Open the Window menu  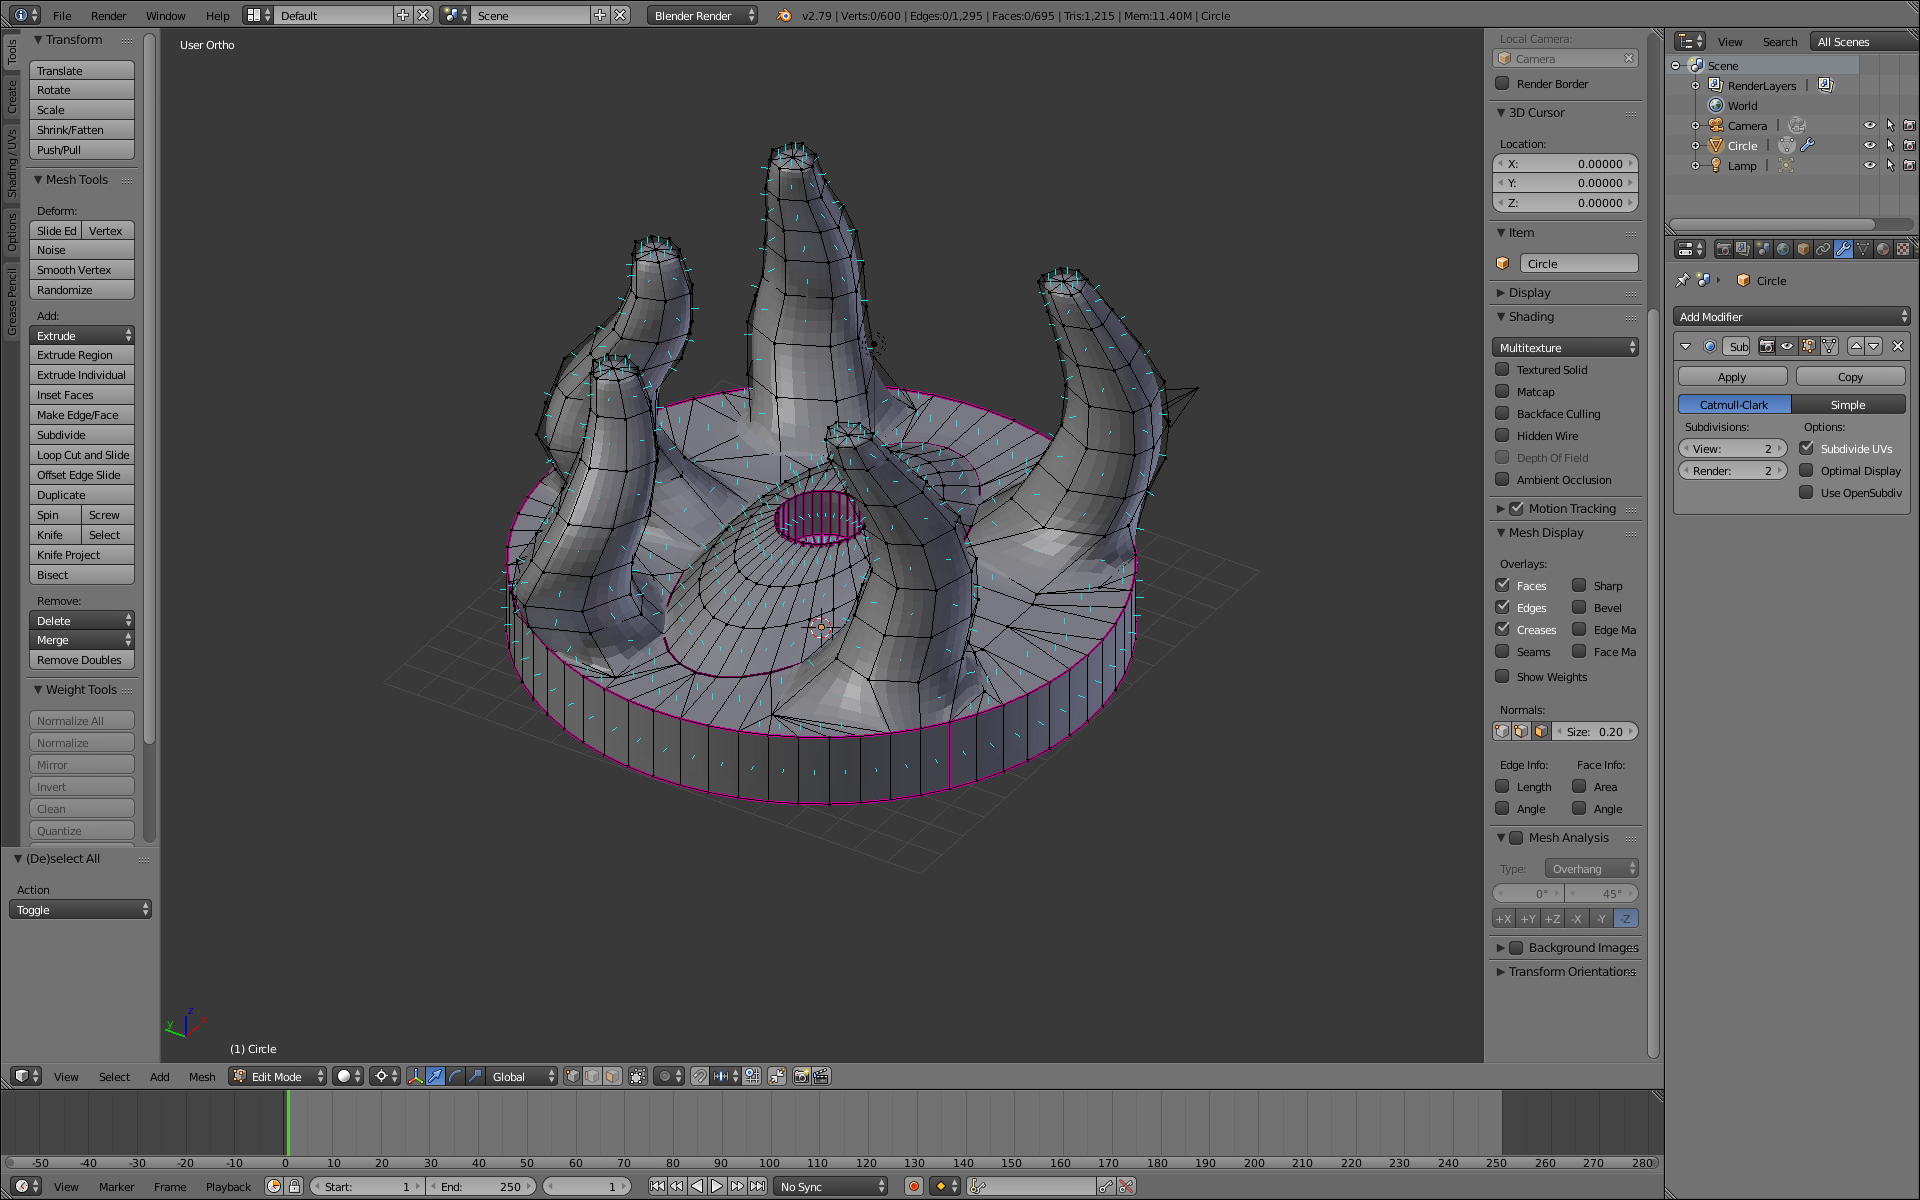coord(165,15)
